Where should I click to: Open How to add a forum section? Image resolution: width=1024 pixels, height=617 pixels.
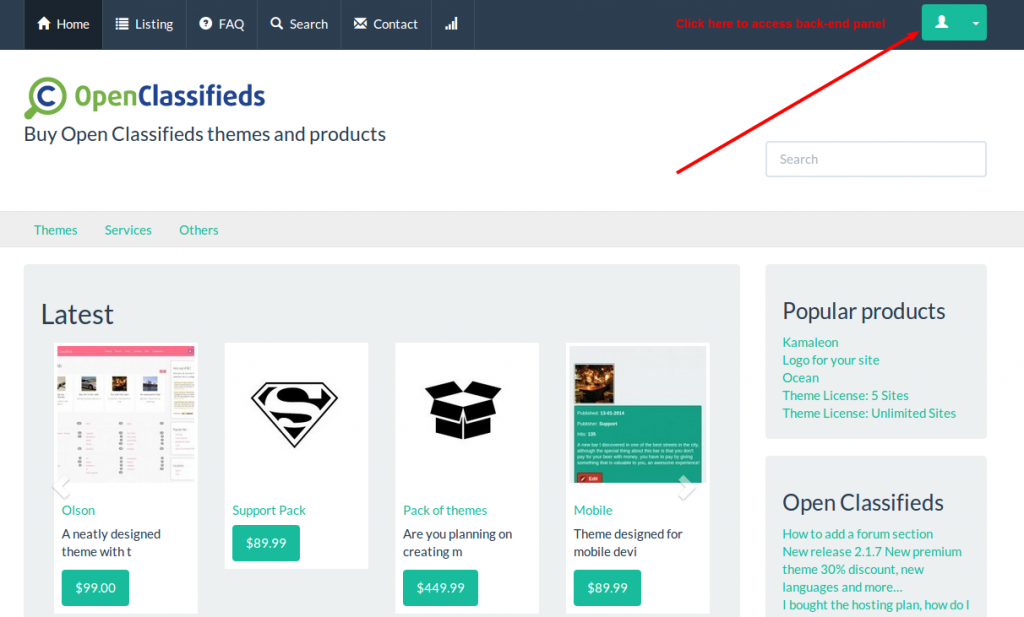857,534
